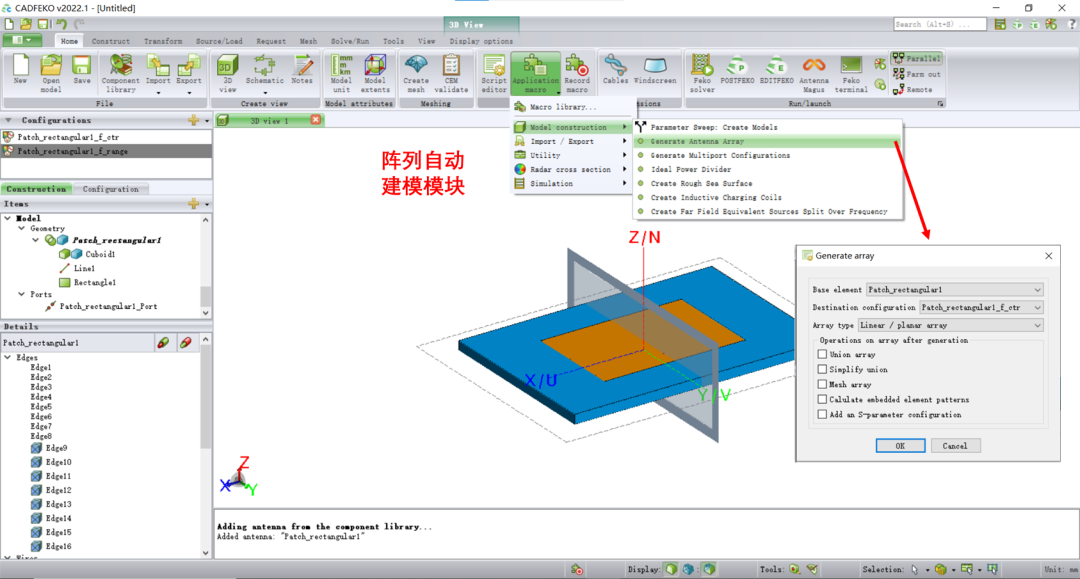Collapse the Geometry tree node
Screen dimensions: 1080x579
pyautogui.click(x=21, y=229)
